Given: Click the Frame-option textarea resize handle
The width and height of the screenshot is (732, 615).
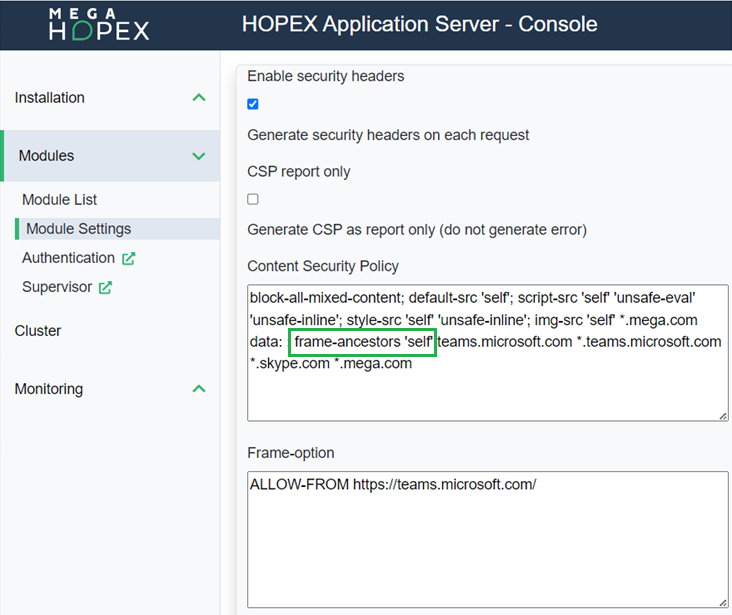Looking at the screenshot, I should (721, 602).
